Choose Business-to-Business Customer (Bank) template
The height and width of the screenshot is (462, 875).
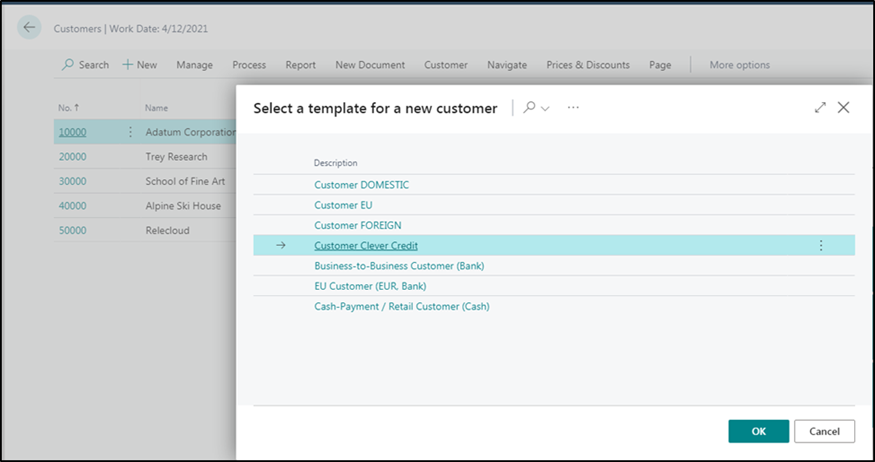tap(399, 266)
